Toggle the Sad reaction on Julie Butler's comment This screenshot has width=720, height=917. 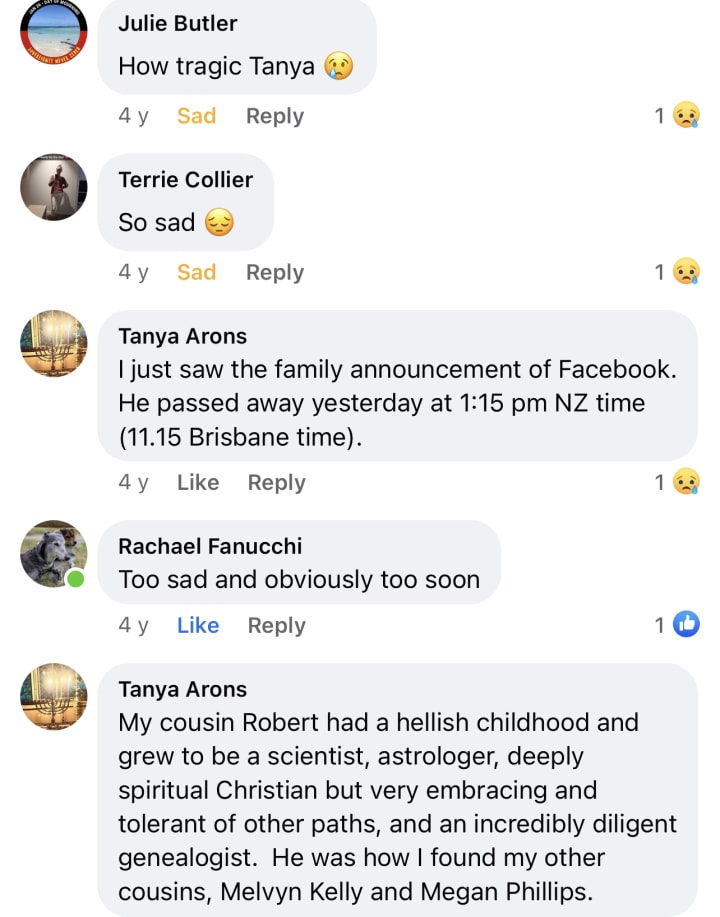coord(196,116)
